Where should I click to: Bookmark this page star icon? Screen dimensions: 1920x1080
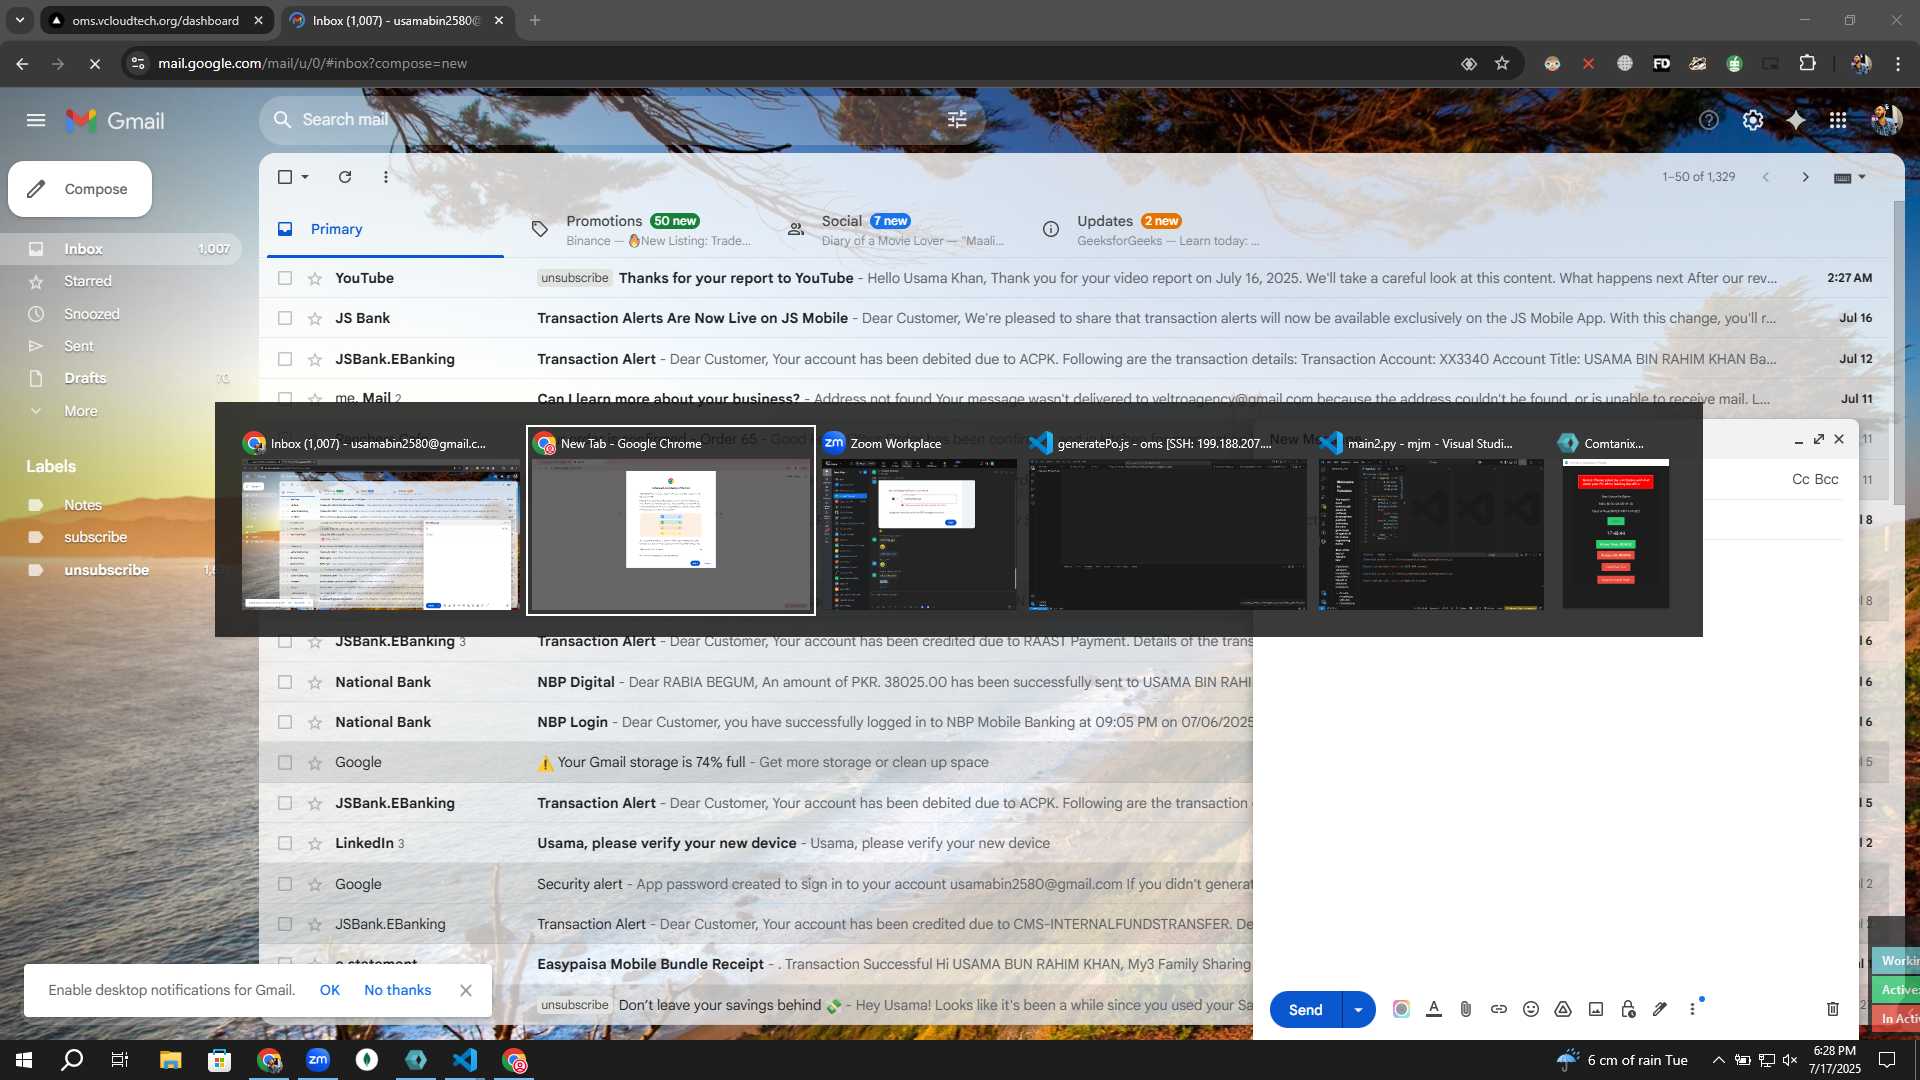pyautogui.click(x=1502, y=63)
